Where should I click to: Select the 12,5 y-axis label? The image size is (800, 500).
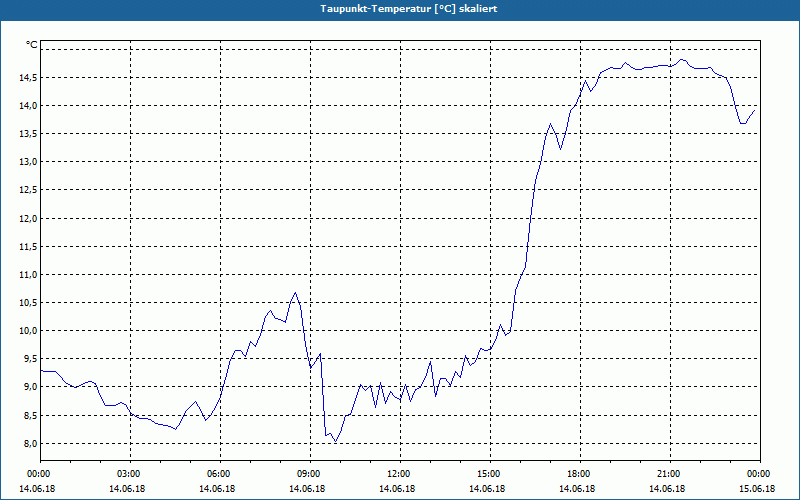click(x=28, y=190)
